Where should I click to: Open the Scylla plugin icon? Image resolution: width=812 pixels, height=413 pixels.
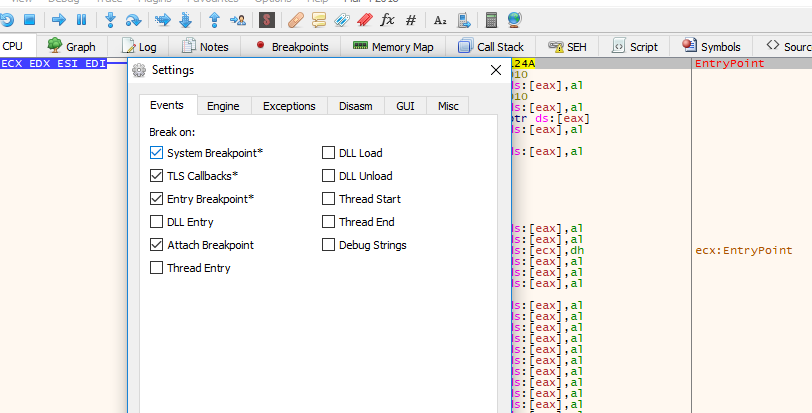(267, 20)
